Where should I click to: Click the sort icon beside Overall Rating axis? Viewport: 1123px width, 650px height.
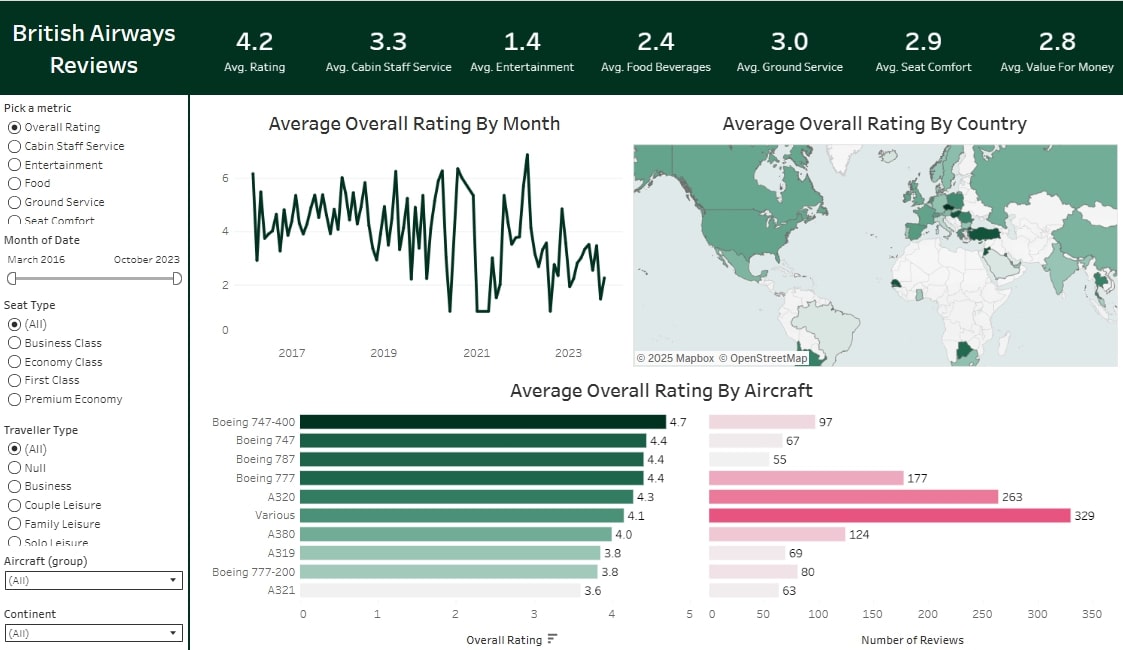click(x=552, y=640)
